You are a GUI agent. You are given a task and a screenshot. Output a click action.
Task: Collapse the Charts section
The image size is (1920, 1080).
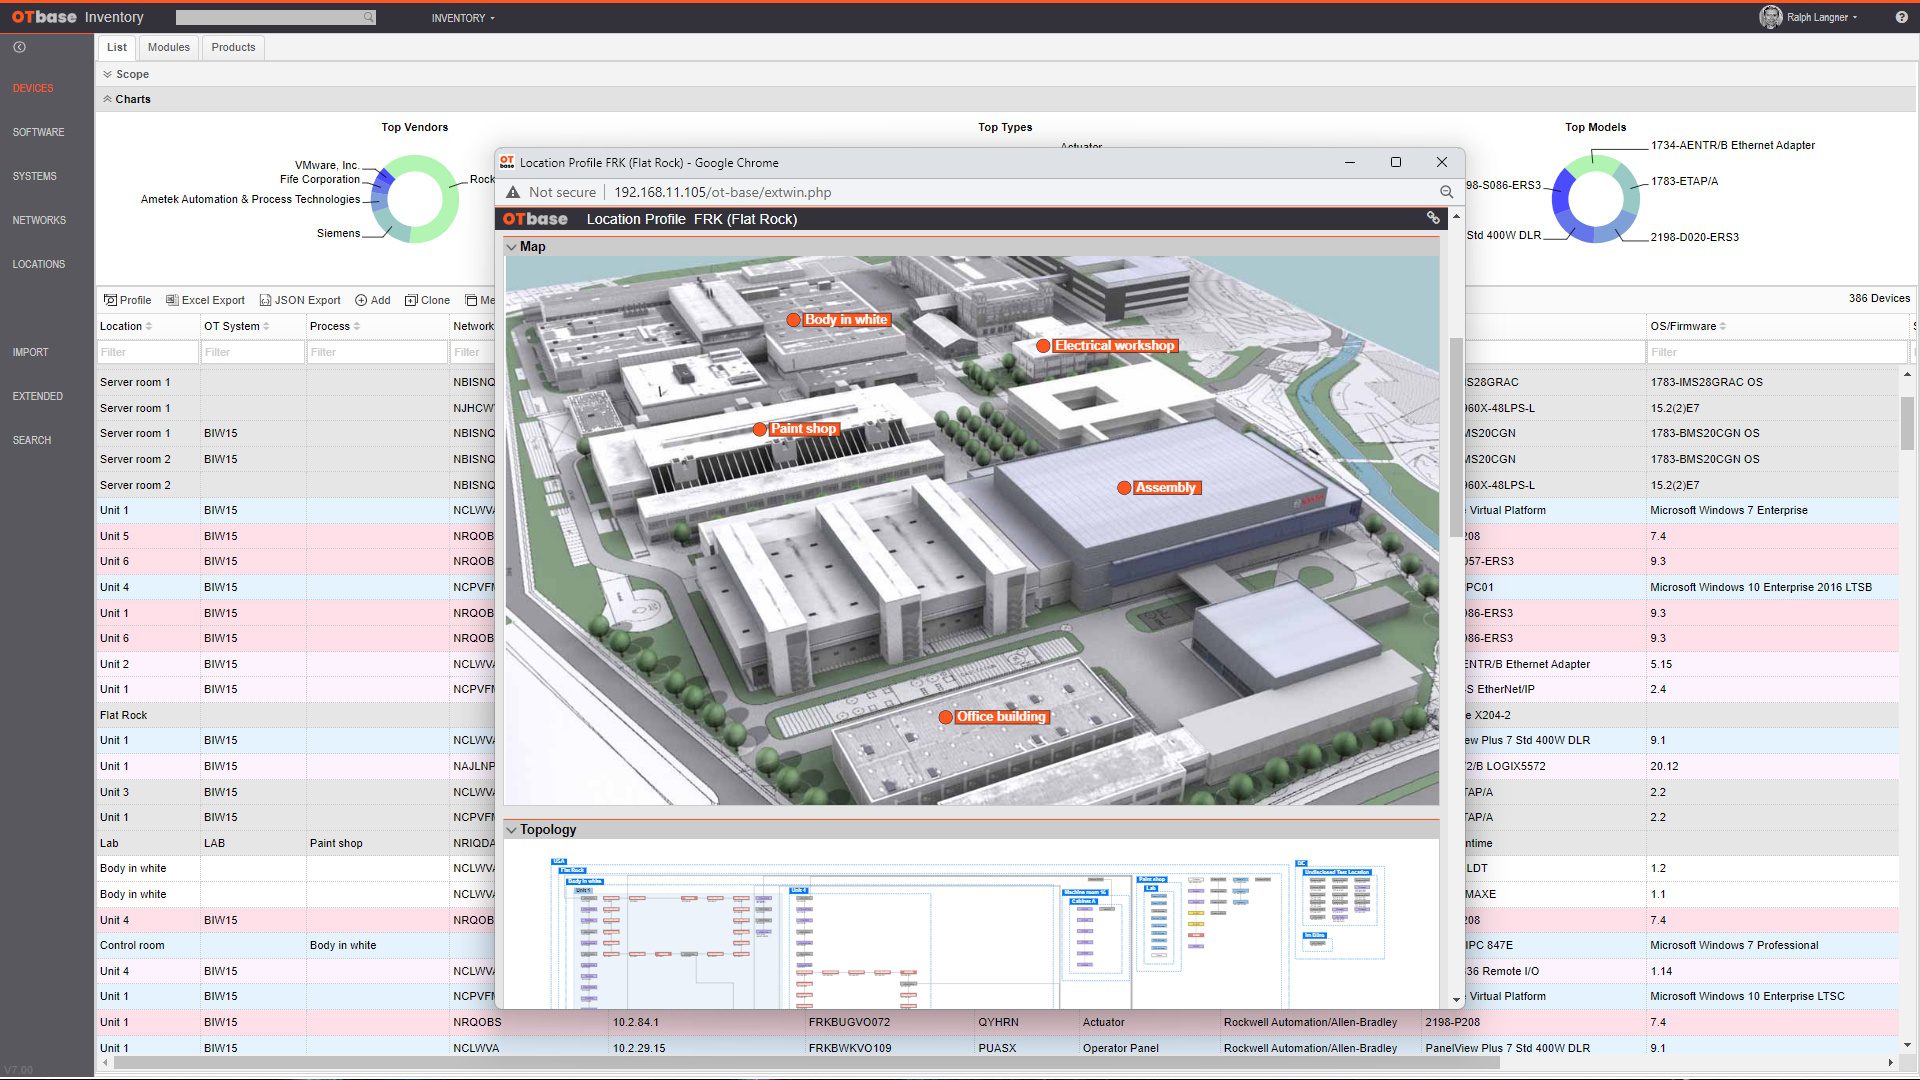126,99
